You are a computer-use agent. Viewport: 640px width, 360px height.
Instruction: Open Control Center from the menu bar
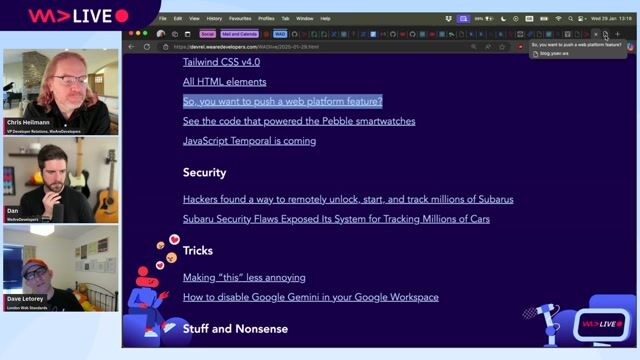(582, 19)
